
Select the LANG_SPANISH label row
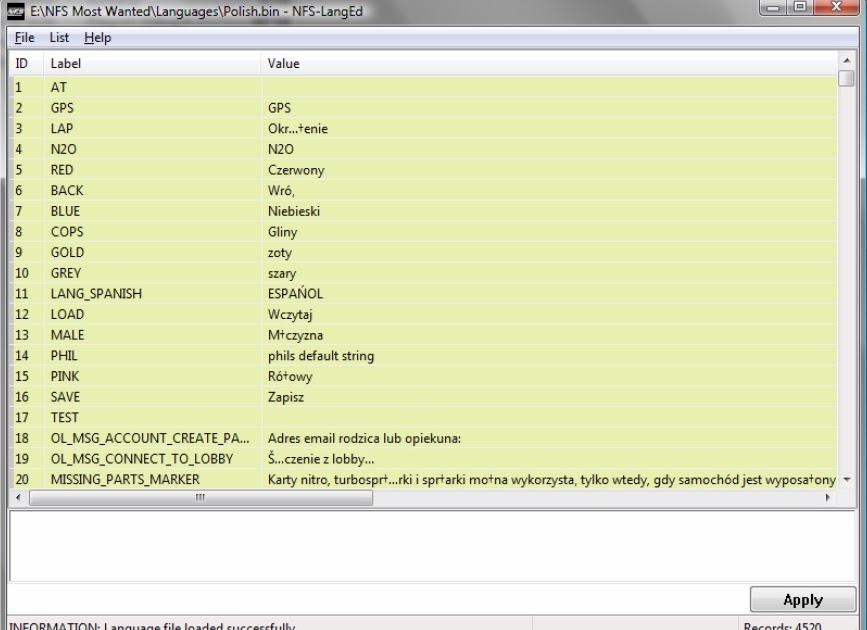point(423,294)
